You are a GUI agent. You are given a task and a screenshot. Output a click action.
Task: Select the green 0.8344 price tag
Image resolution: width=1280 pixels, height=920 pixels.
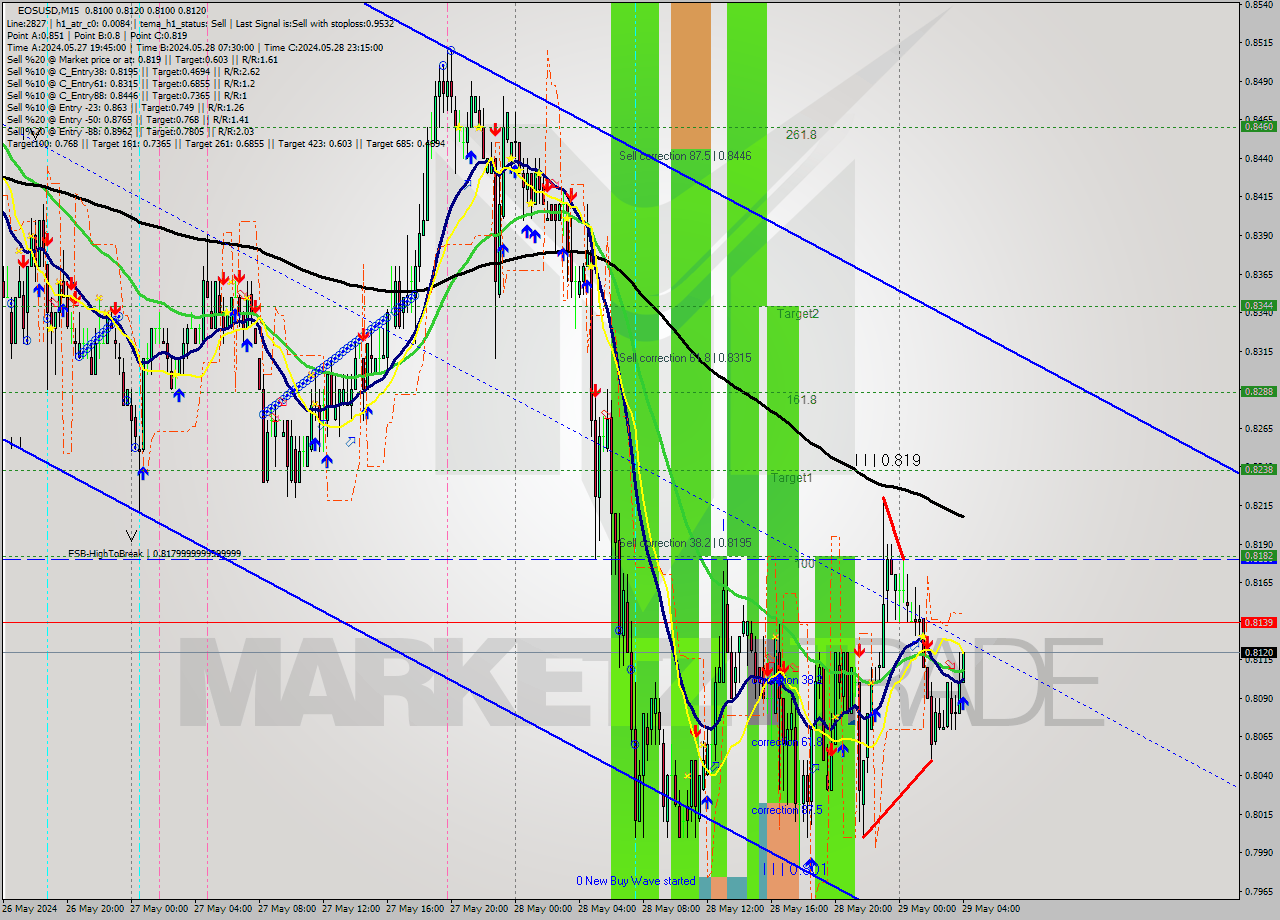[x=1258, y=306]
